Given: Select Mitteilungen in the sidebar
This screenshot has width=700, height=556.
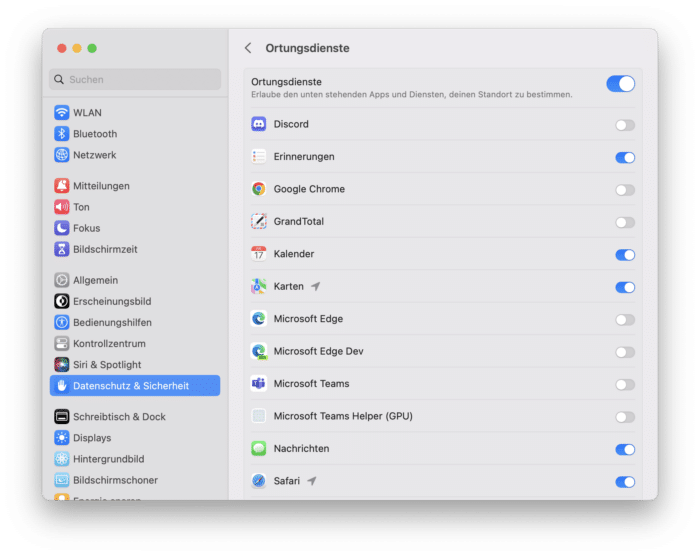Looking at the screenshot, I should pyautogui.click(x=135, y=186).
